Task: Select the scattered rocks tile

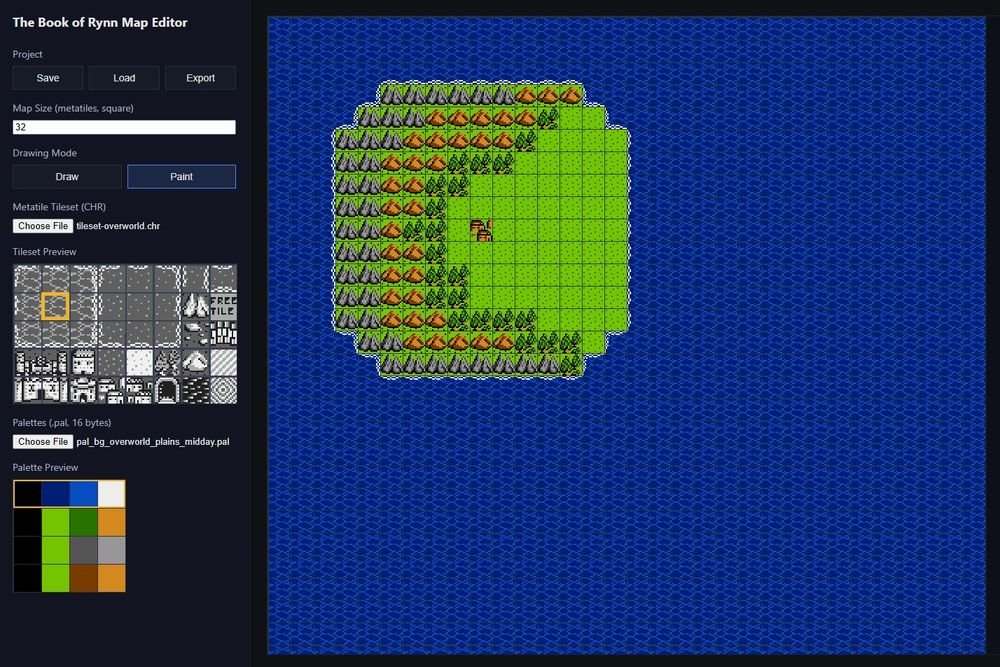Action: click(x=196, y=334)
